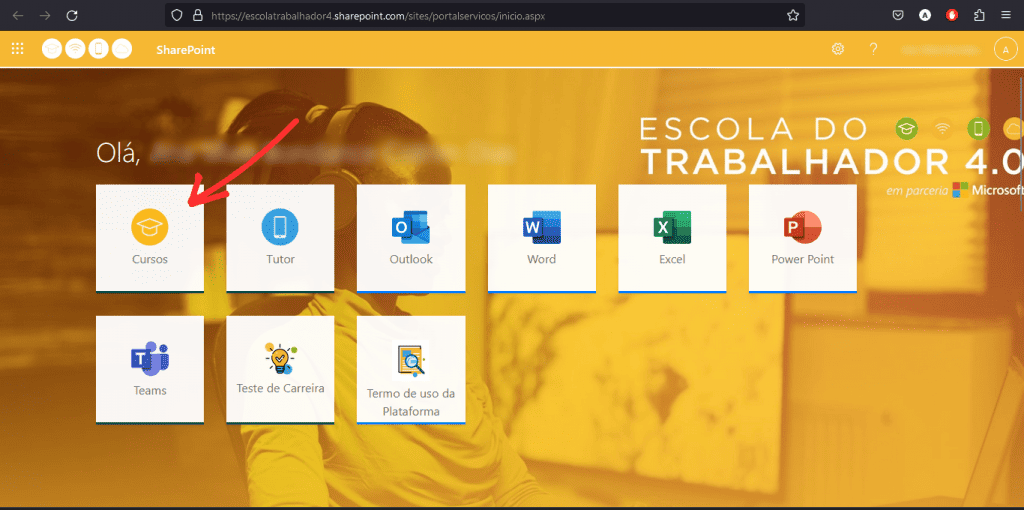Open the Pocket save icon
Image resolution: width=1024 pixels, height=510 pixels.
[x=899, y=16]
